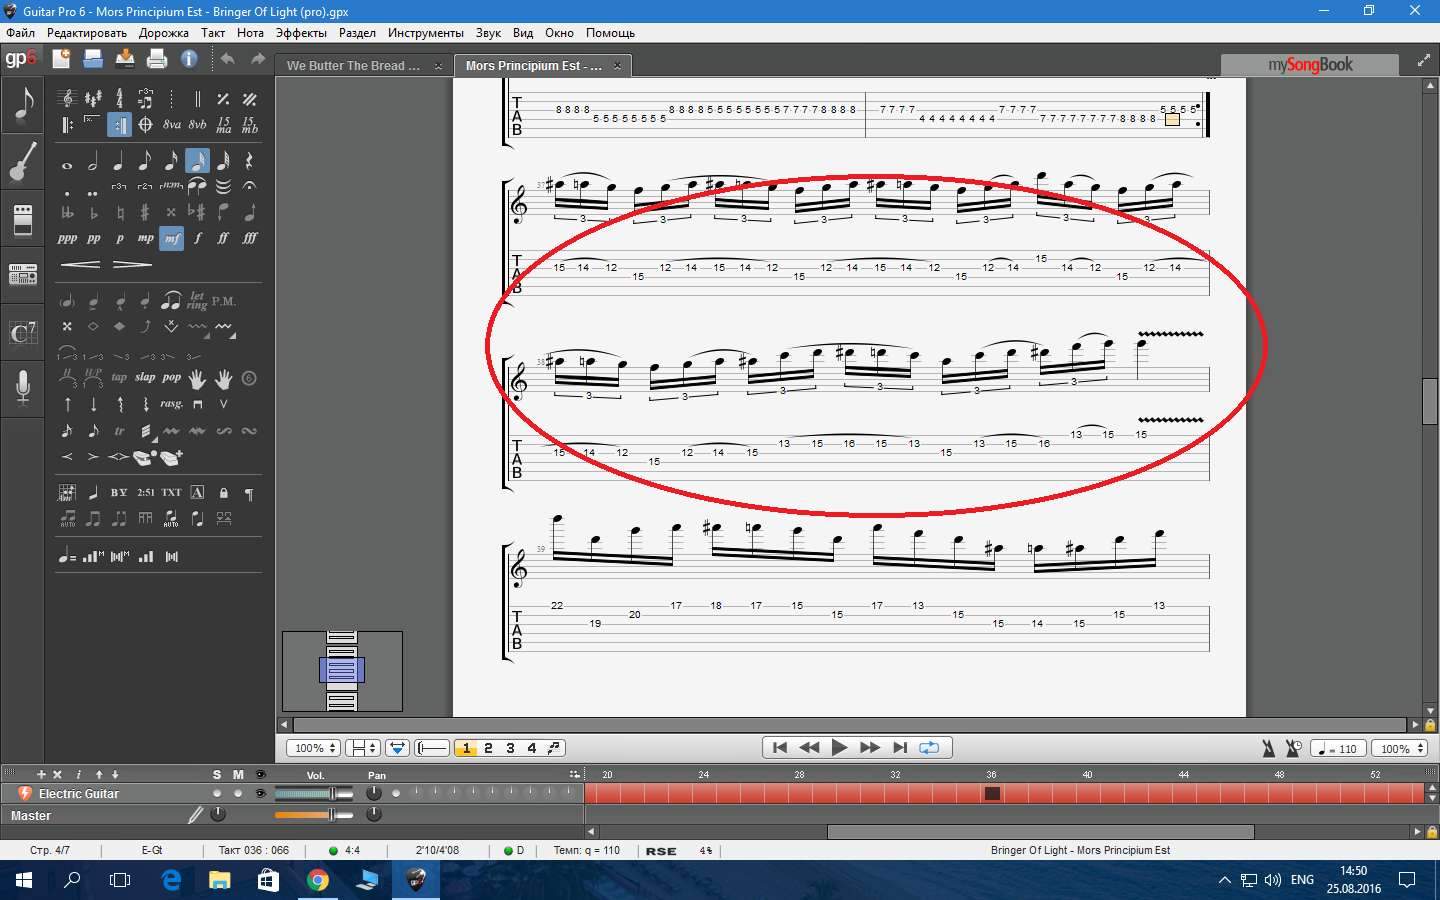The width and height of the screenshot is (1440, 900).
Task: Apply the 8va octave marking
Action: tap(172, 125)
